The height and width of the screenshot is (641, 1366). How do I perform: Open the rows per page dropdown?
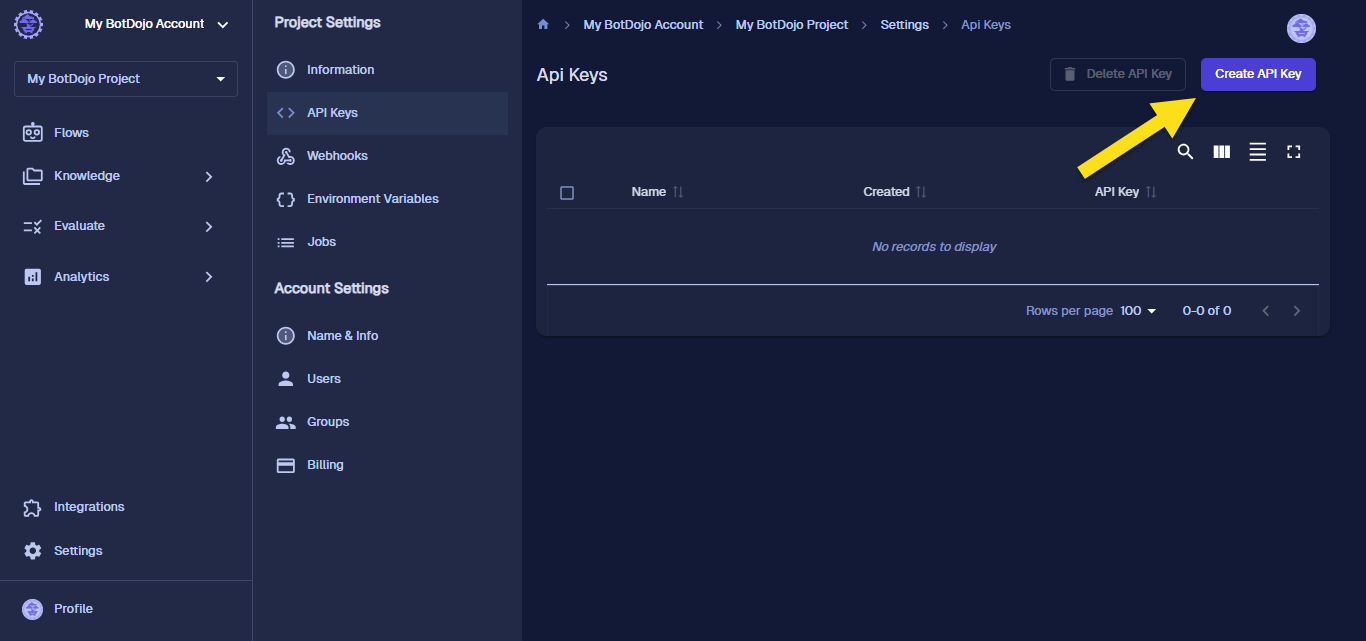click(x=1138, y=311)
